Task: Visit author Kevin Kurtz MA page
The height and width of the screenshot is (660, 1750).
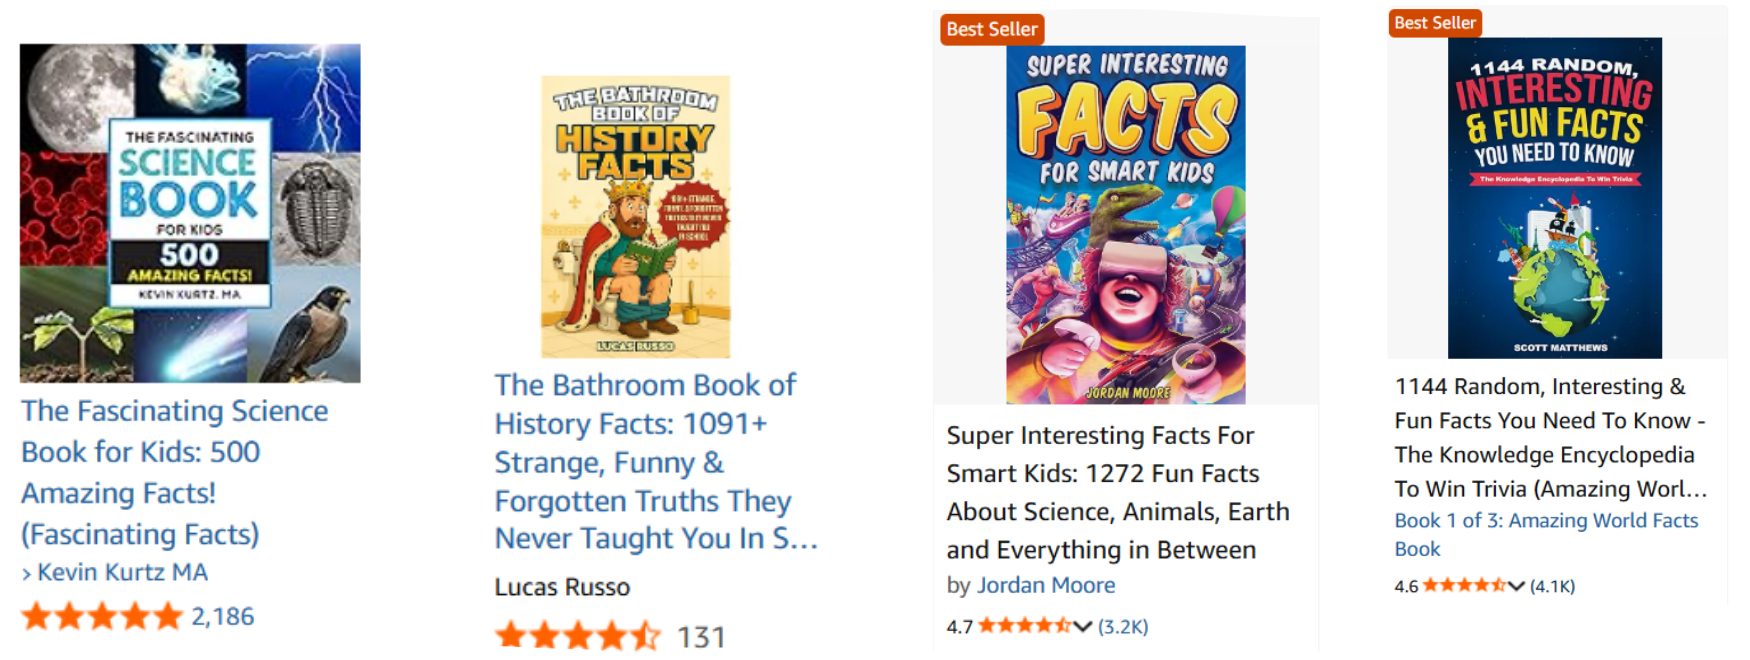Action: tap(122, 572)
